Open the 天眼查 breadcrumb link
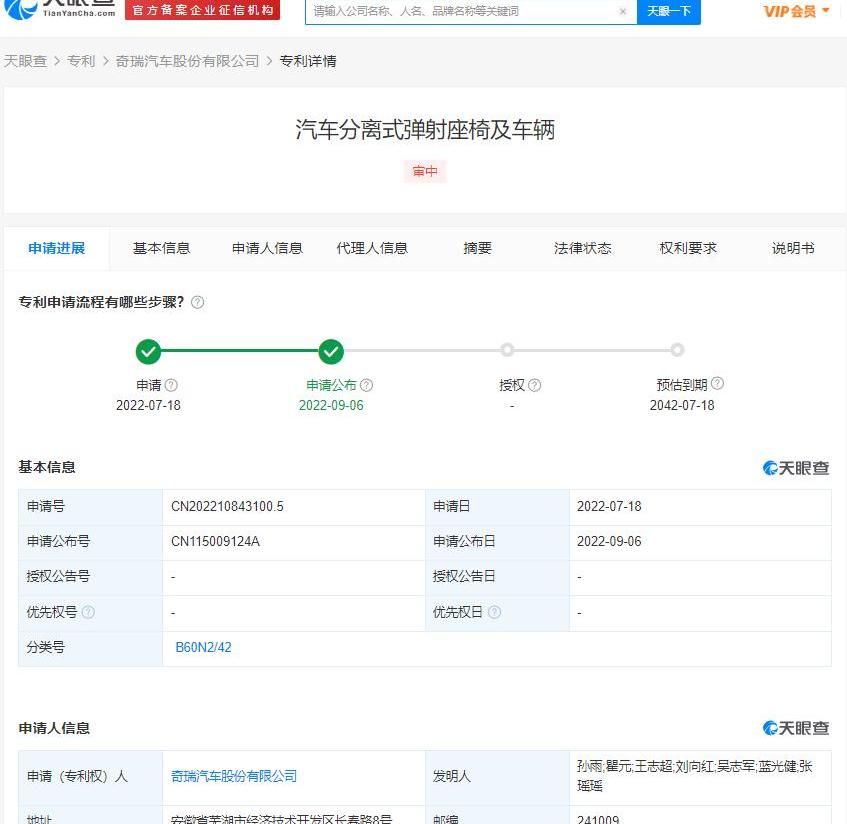847x824 pixels. 25,61
